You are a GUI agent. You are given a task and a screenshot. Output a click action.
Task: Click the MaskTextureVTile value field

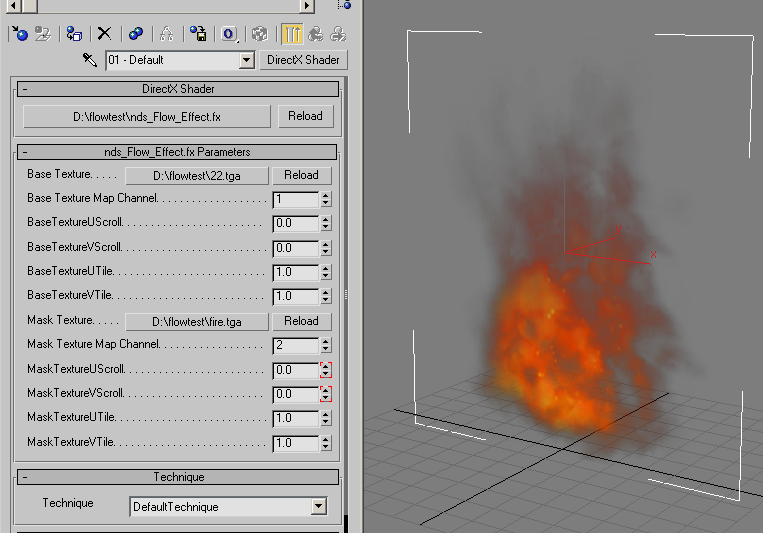296,443
